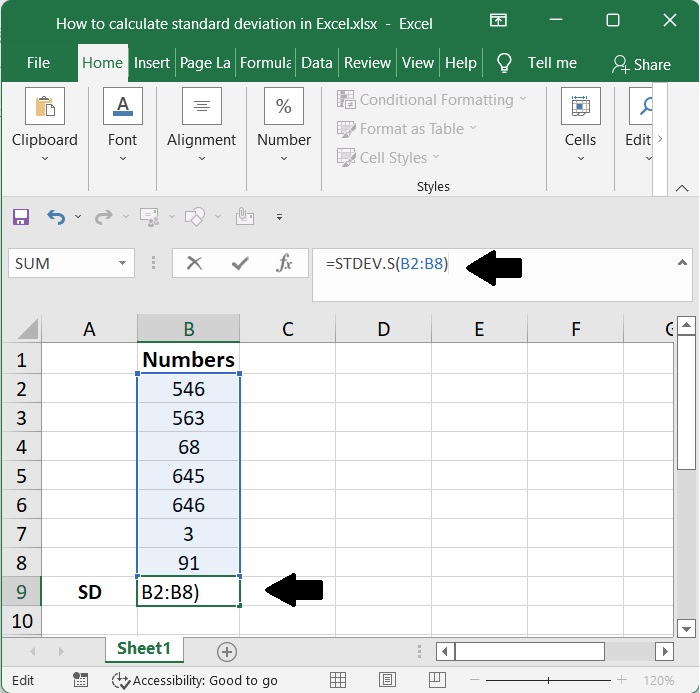Add a new sheet with plus icon
Screen dimensions: 700x693
click(x=227, y=652)
